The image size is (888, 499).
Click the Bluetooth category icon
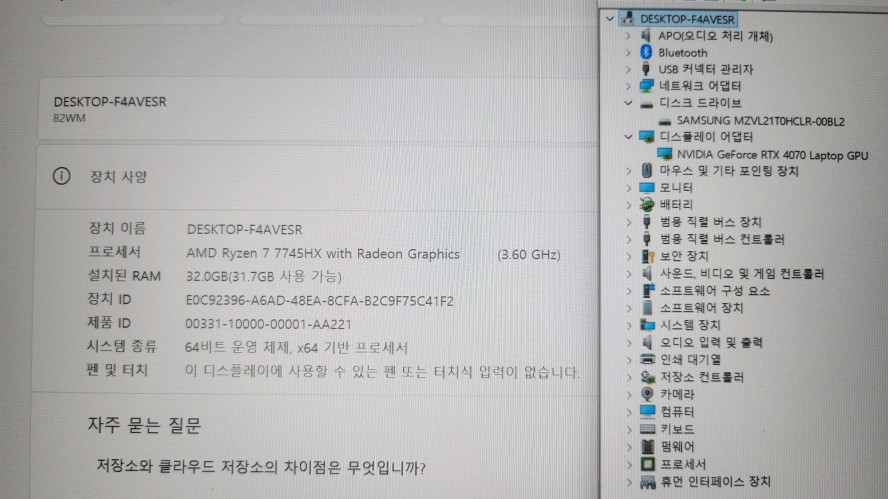(x=646, y=52)
